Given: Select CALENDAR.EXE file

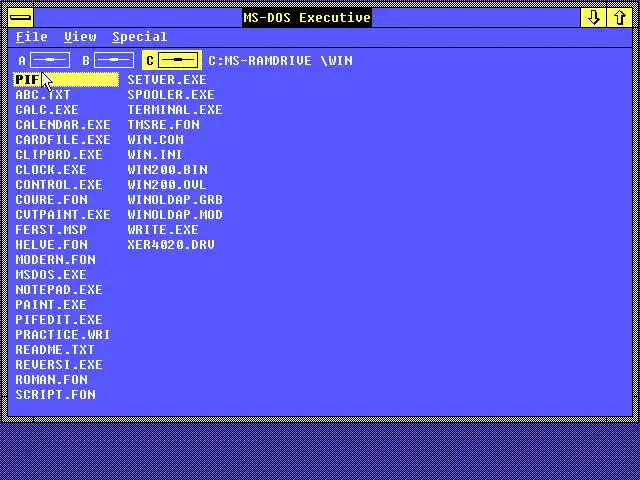Looking at the screenshot, I should (63, 124).
